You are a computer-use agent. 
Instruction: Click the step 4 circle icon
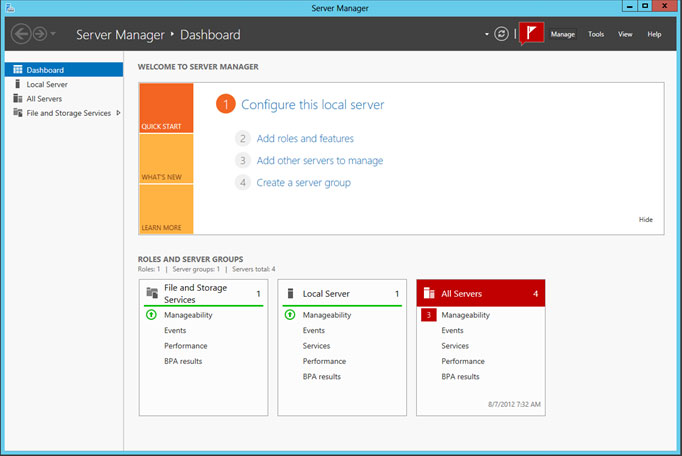tap(243, 183)
